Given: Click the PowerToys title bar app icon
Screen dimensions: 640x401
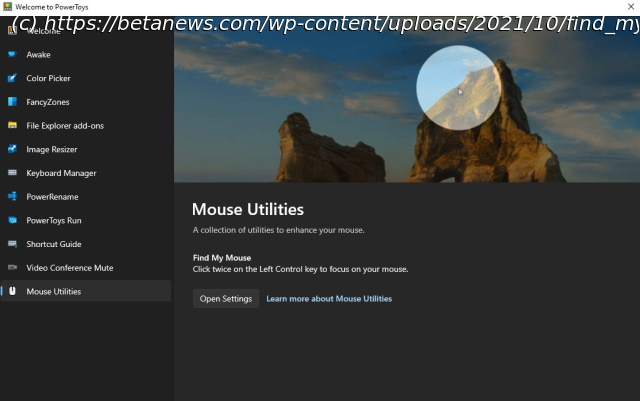Looking at the screenshot, I should coord(7,7).
